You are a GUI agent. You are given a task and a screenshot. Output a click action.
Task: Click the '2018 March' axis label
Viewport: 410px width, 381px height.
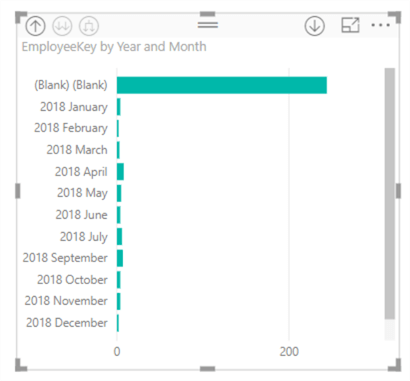point(77,150)
